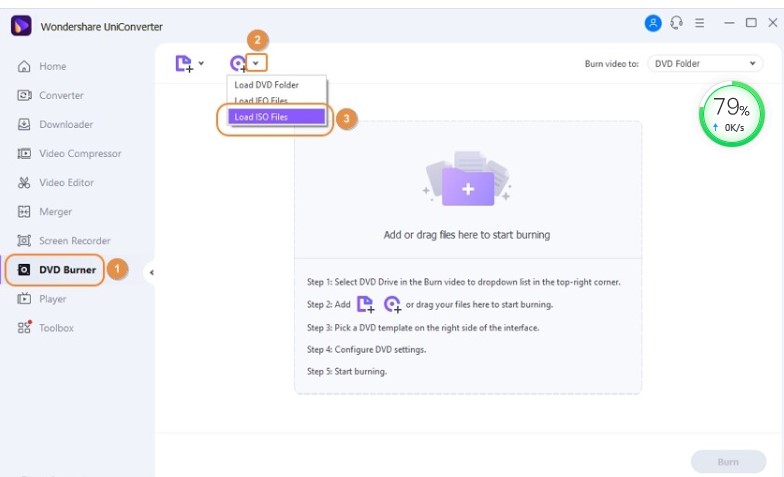Click the Wondershare UniConverter logo
The width and height of the screenshot is (784, 477).
[x=21, y=26]
